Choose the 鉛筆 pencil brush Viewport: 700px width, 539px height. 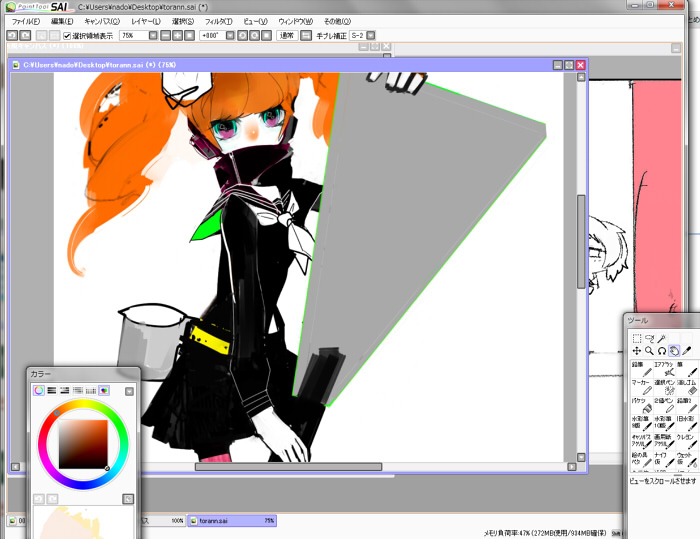point(642,369)
